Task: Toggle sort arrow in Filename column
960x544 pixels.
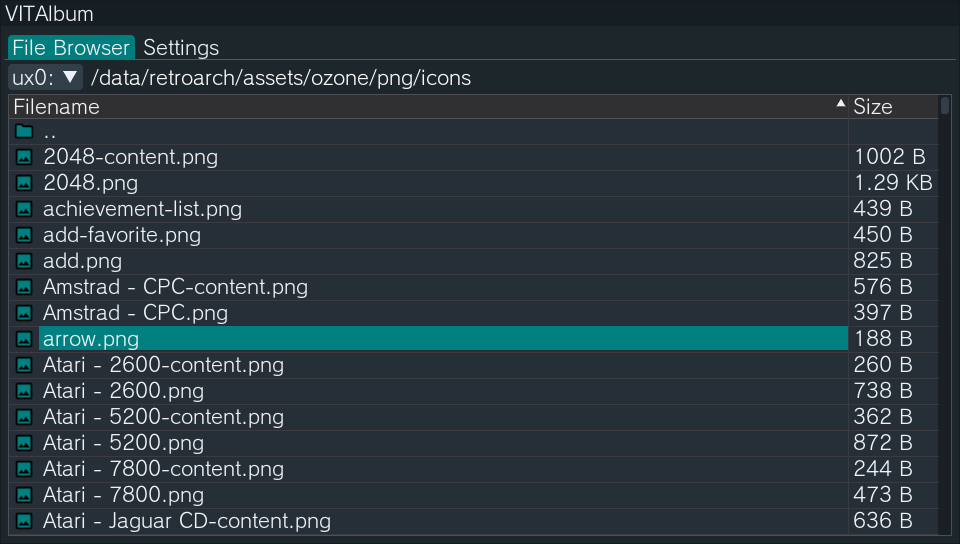Action: click(840, 105)
